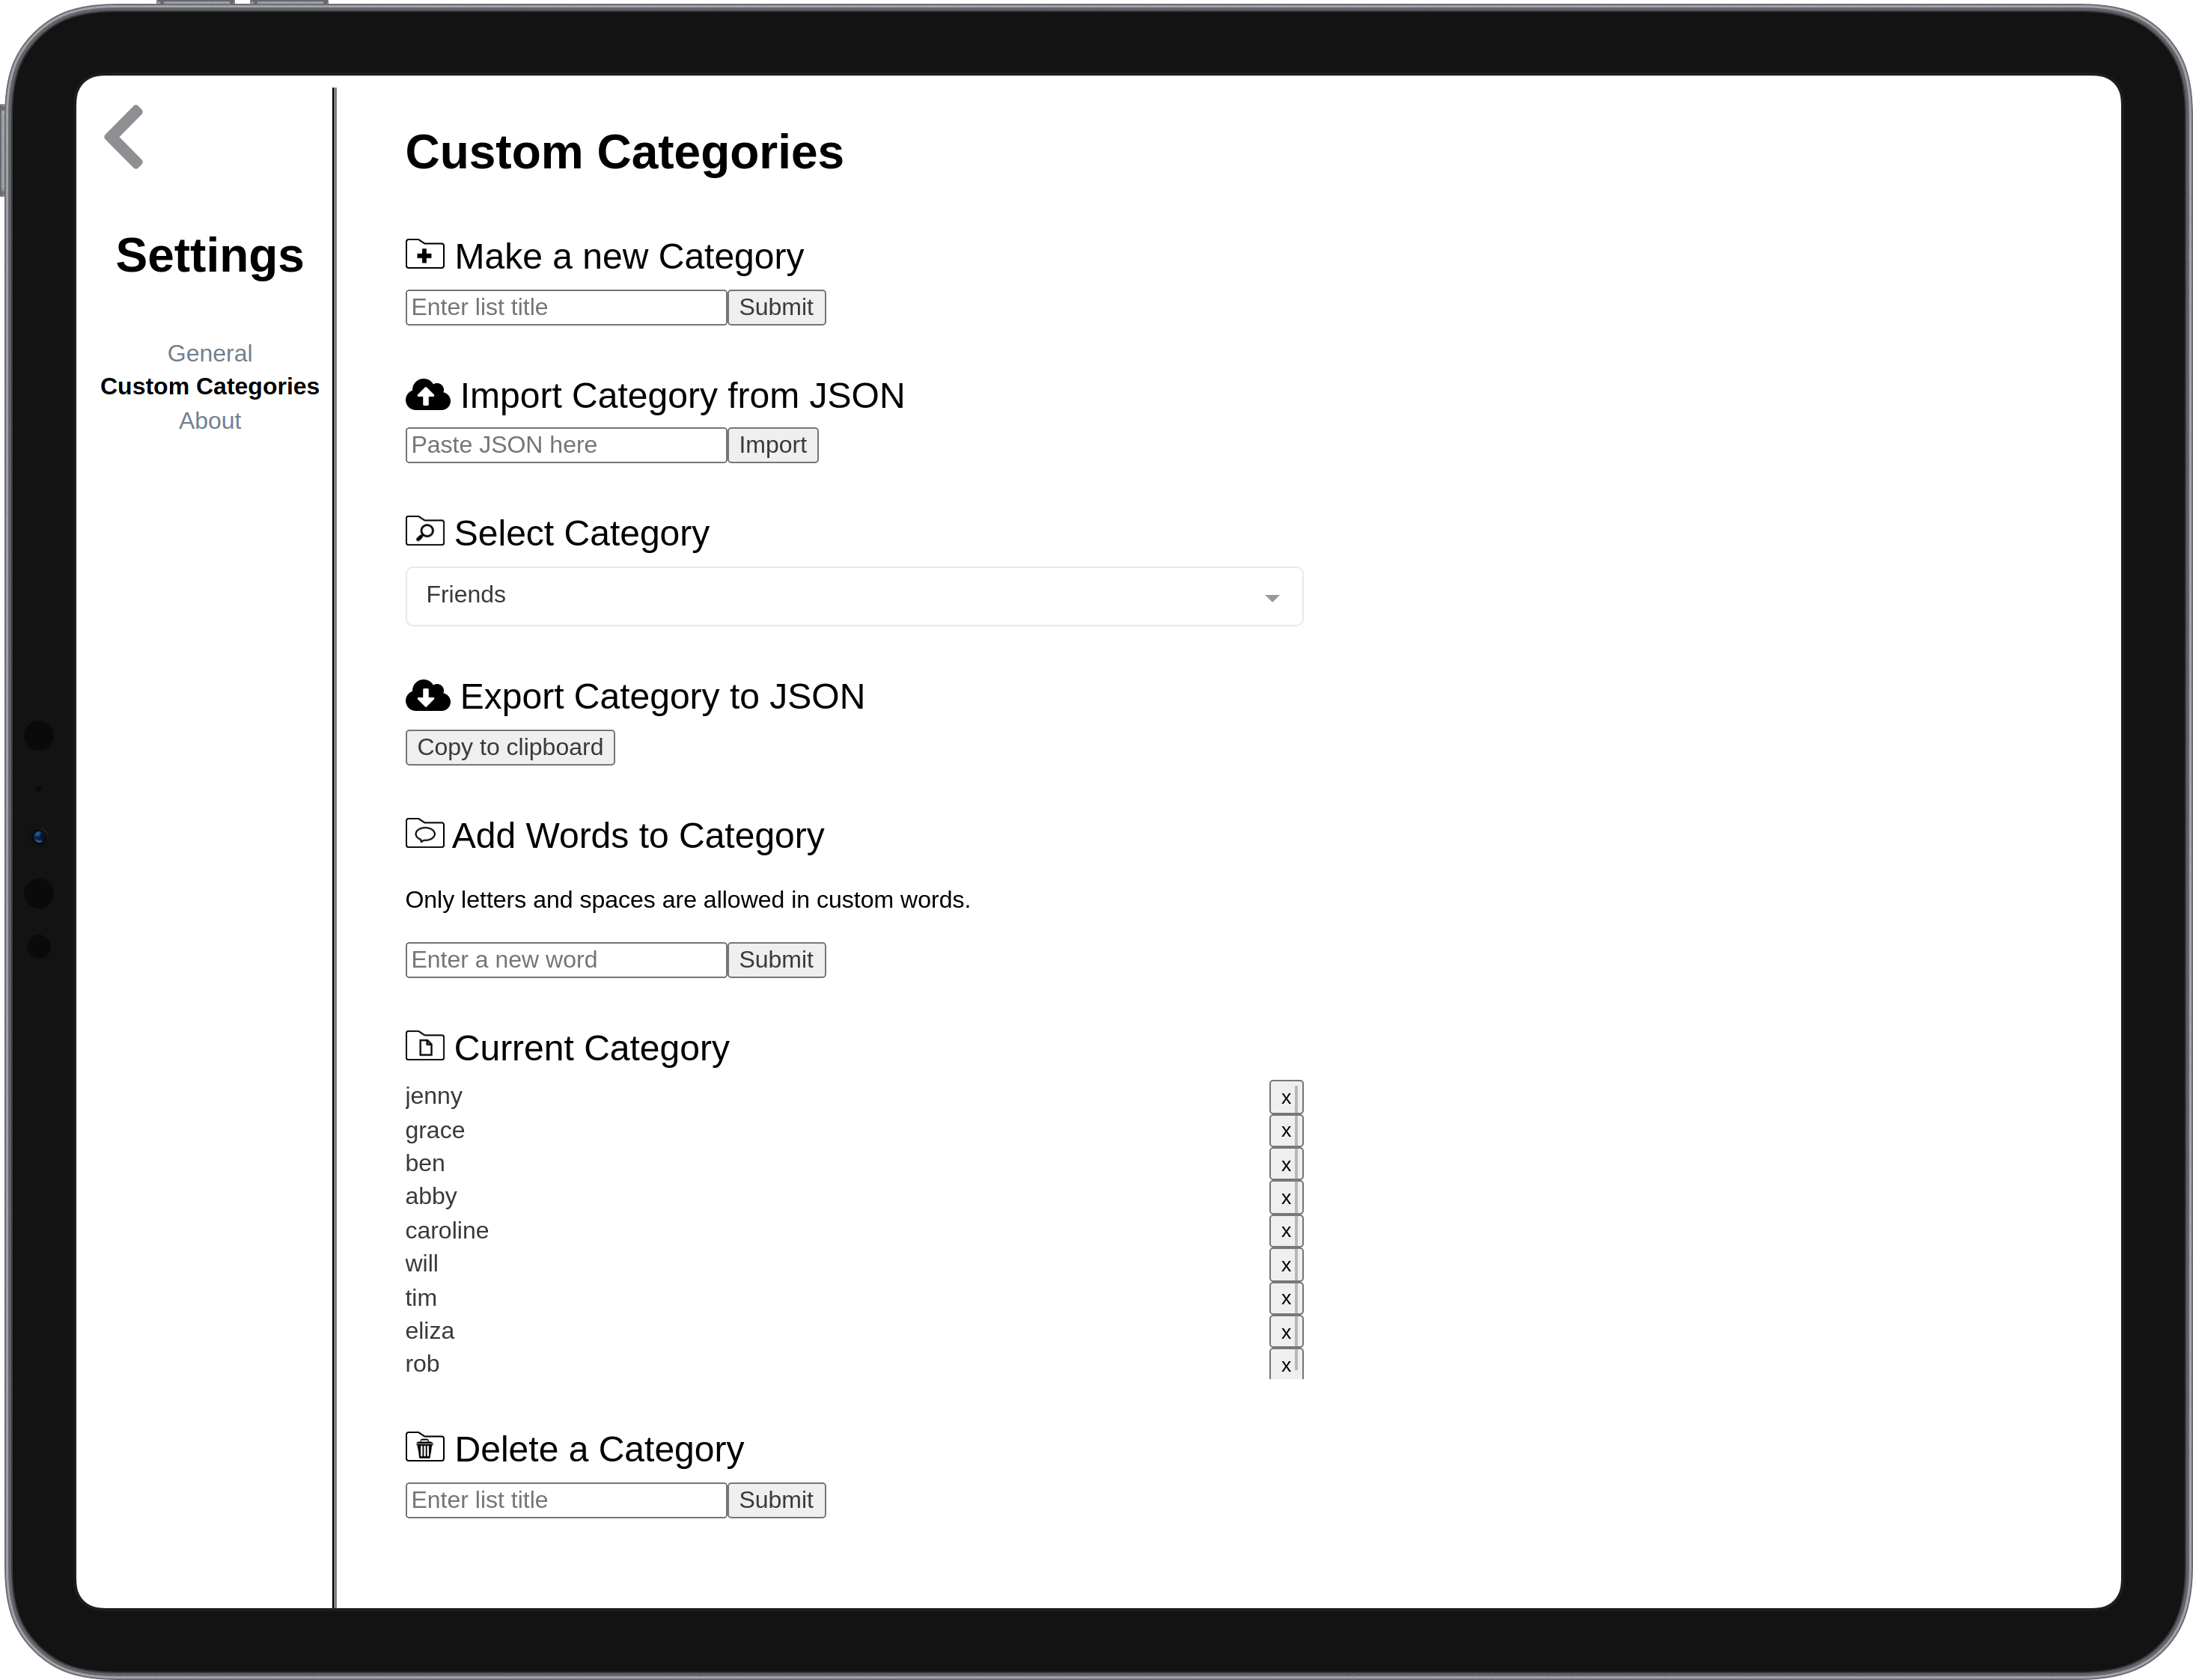
Task: Click the Make a new Category heading
Action: click(629, 257)
